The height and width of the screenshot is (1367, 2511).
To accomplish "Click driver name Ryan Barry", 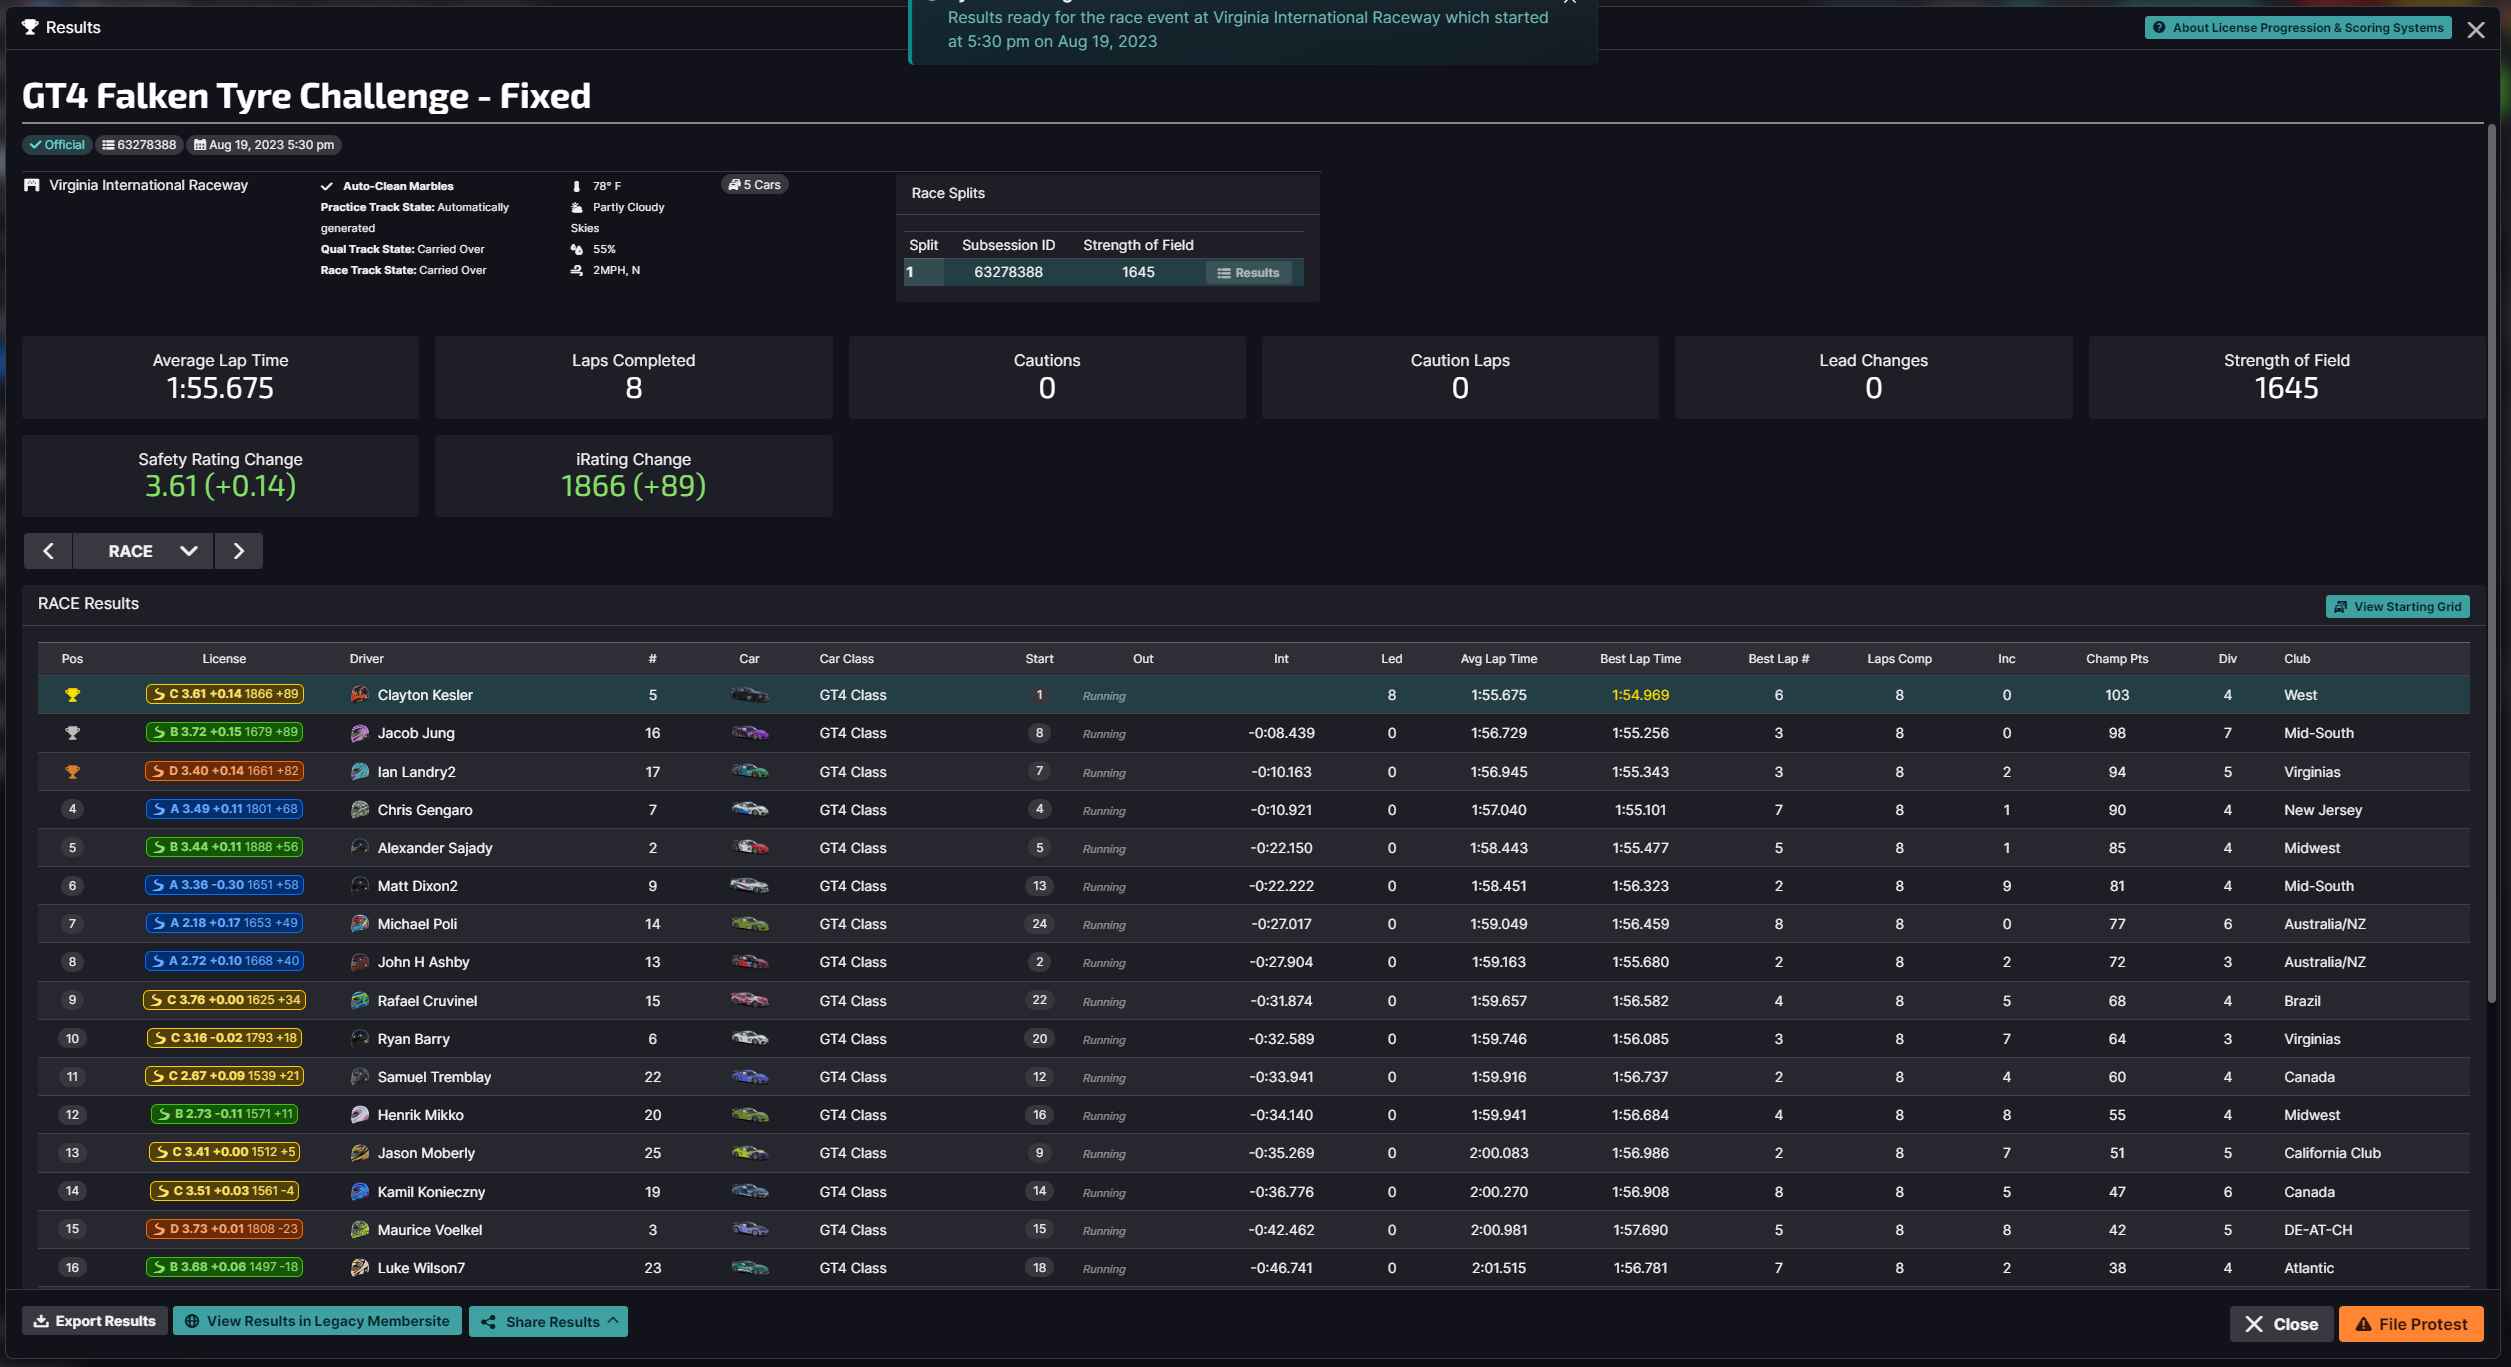I will click(413, 1039).
